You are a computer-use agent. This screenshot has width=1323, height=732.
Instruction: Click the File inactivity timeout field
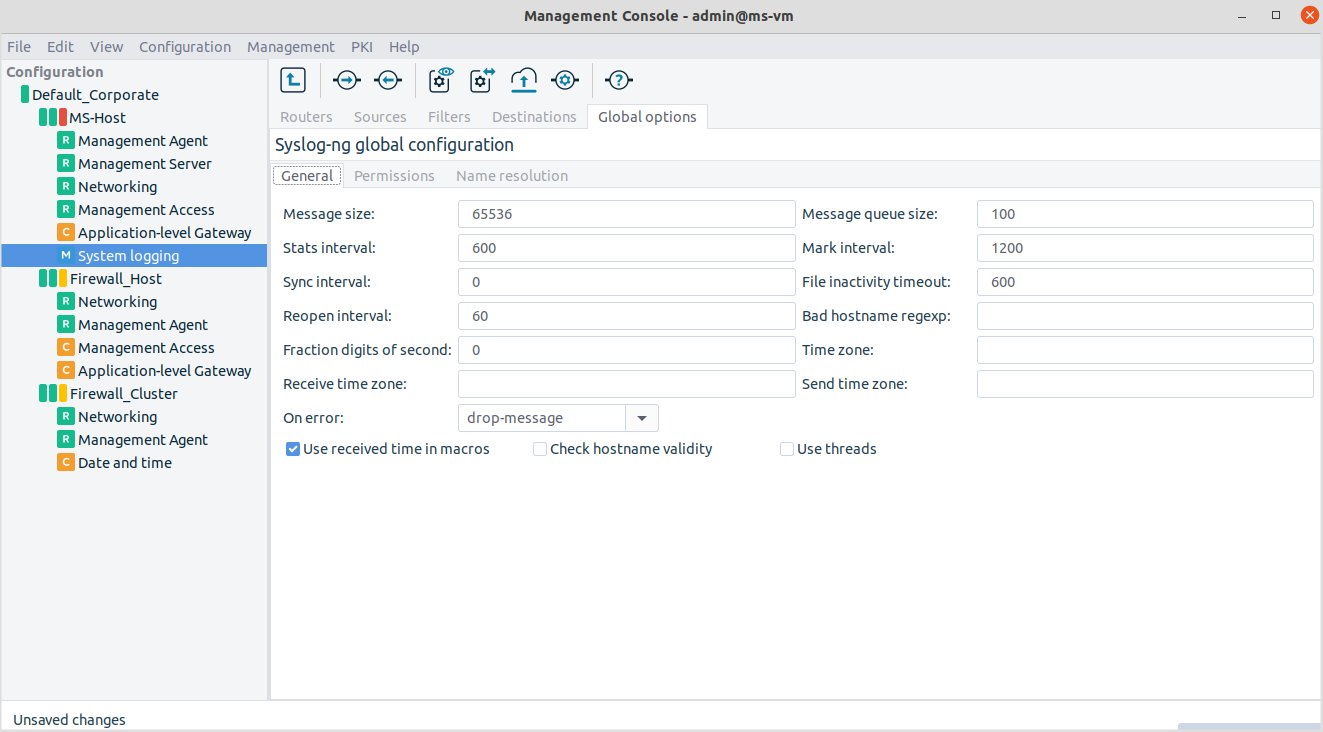click(x=1145, y=282)
